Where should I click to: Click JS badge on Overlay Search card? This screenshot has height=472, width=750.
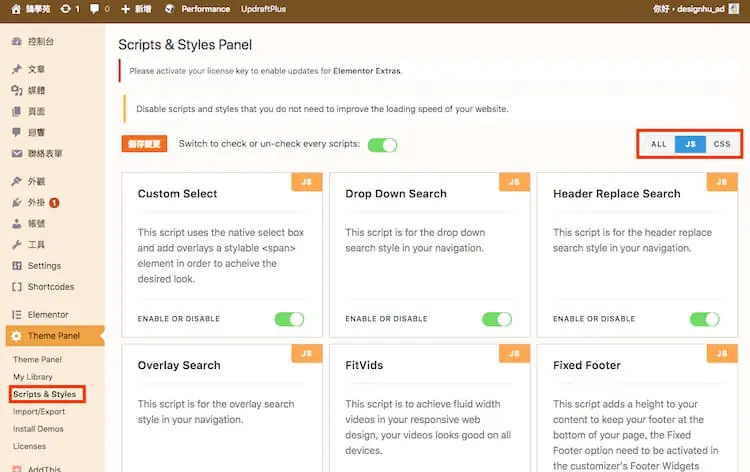pyautogui.click(x=307, y=354)
